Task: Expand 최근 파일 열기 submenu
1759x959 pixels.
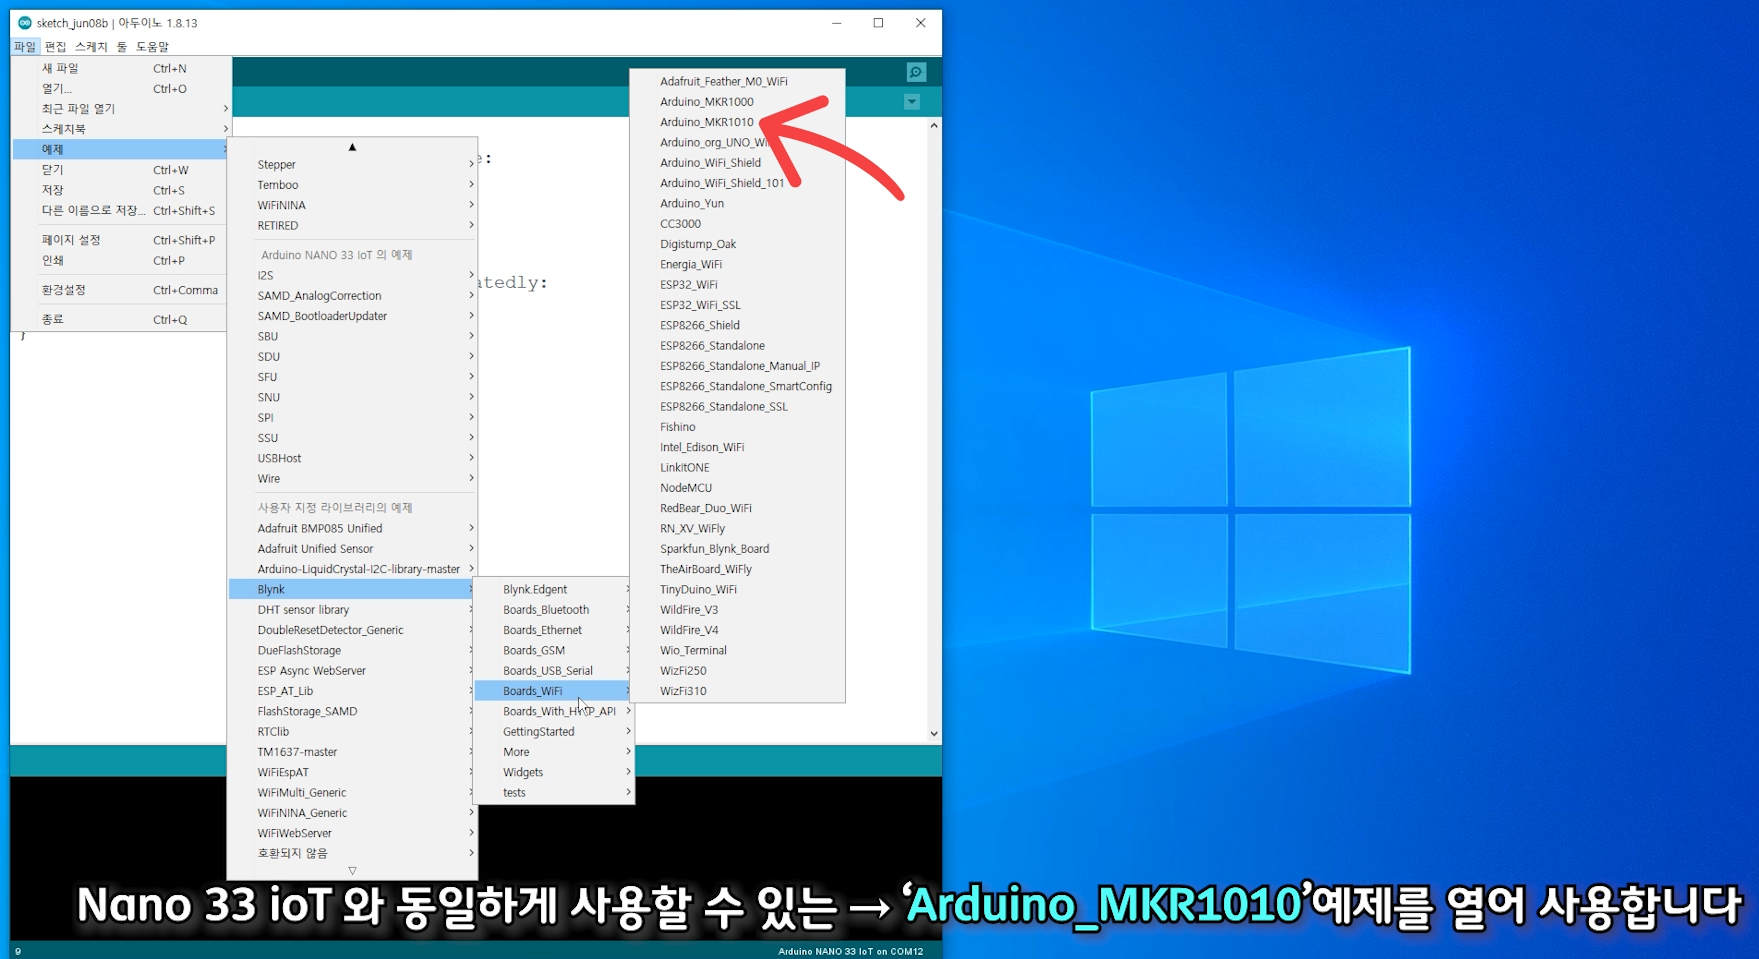Action: pos(120,109)
